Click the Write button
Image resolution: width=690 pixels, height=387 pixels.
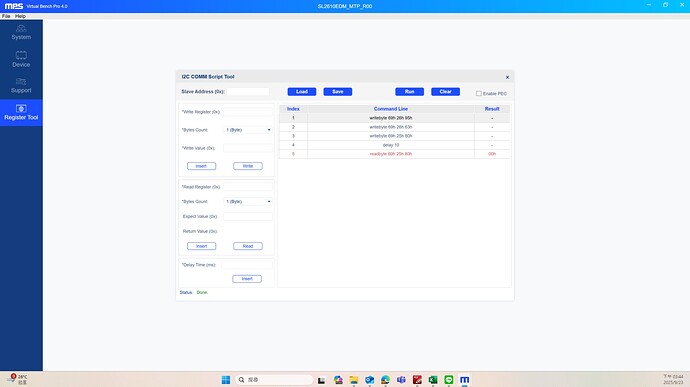248,166
